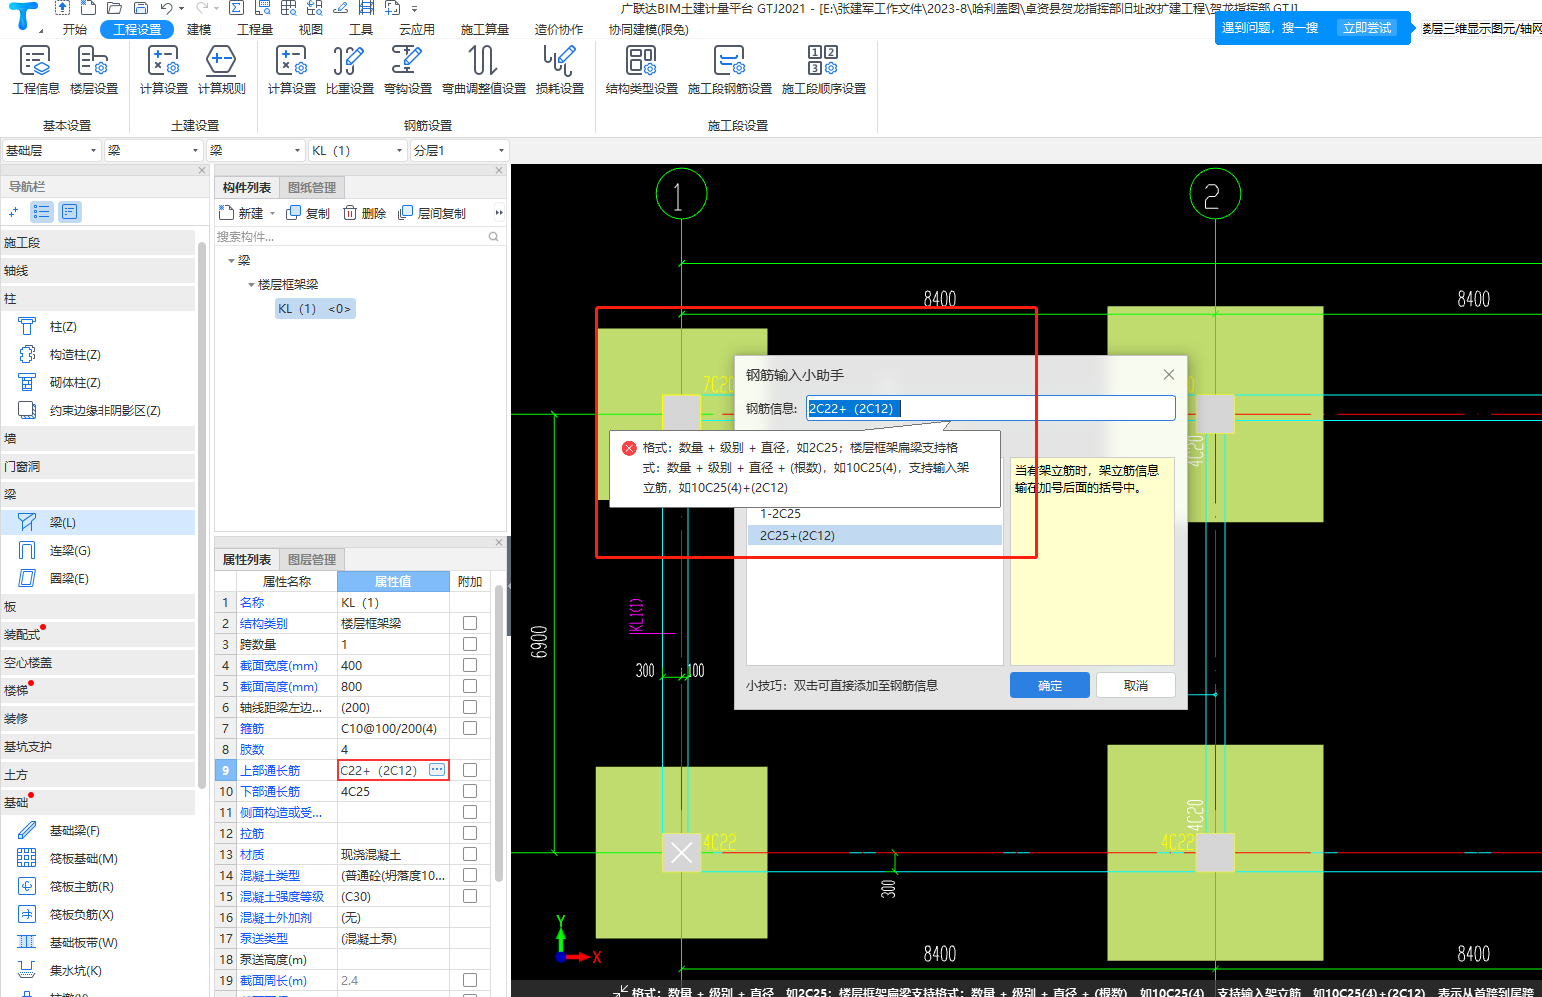Click 层间复制 button
1542x997 pixels.
click(432, 213)
